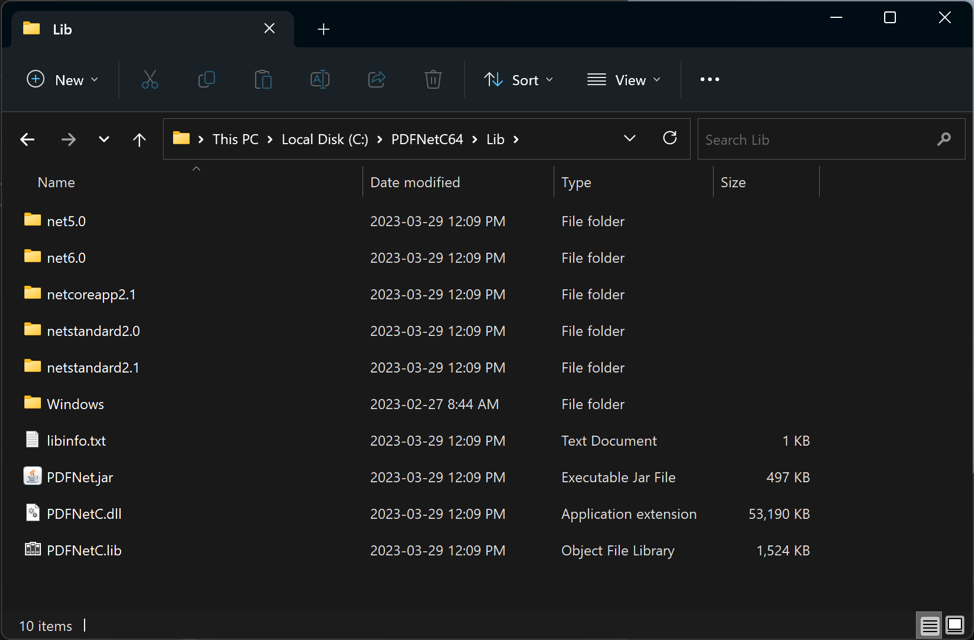Screen dimensions: 974x640
Task: Switch to compact details view in status bar
Action: pyautogui.click(x=928, y=625)
